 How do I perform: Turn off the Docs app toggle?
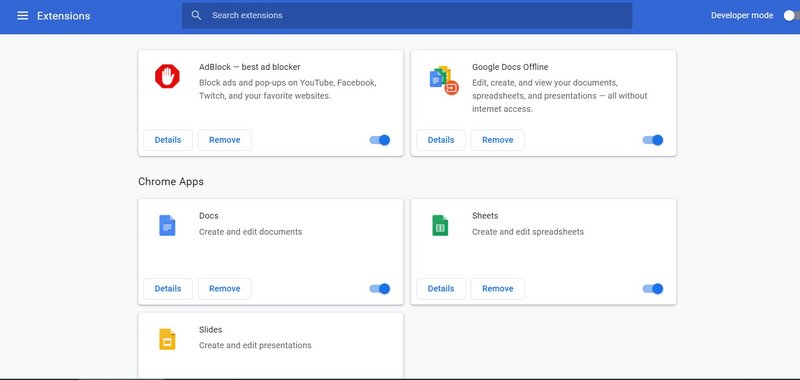[x=380, y=289]
